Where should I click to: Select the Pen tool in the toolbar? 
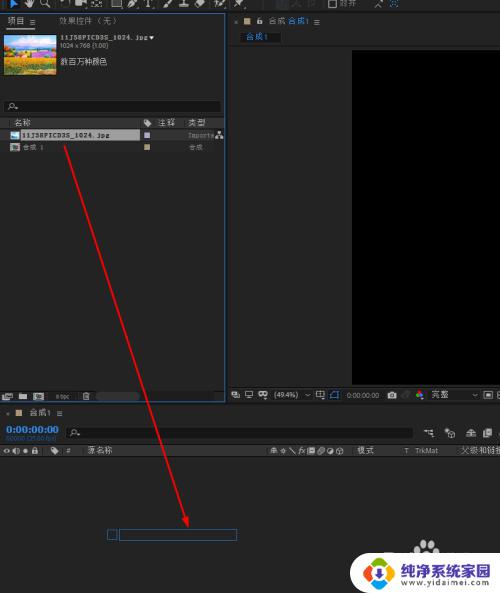point(132,4)
